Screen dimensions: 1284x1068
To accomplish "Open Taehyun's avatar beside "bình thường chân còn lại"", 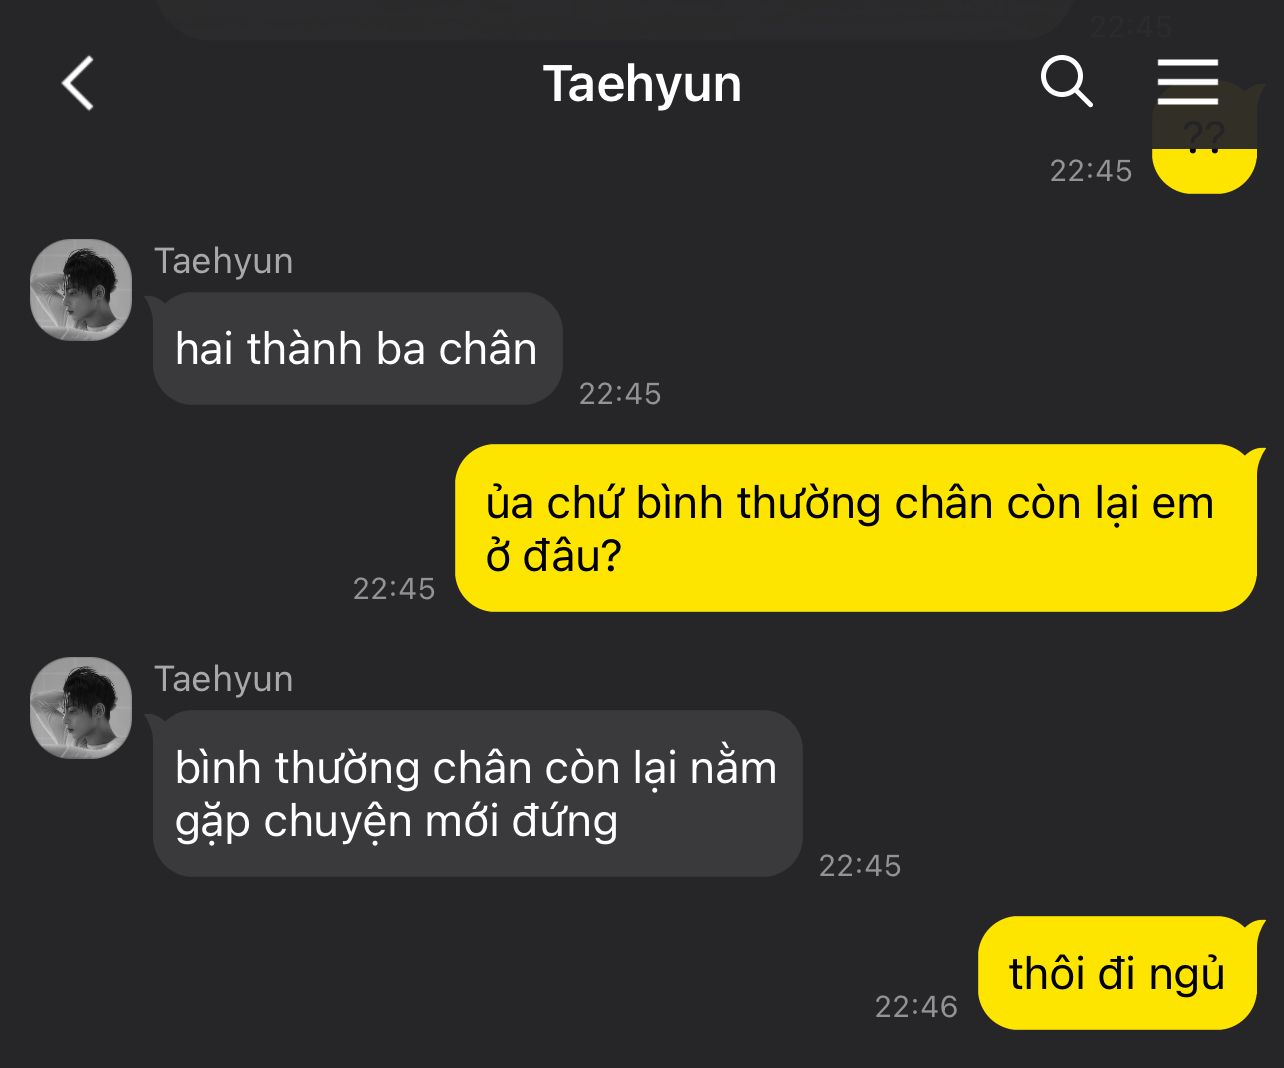I will pyautogui.click(x=81, y=707).
